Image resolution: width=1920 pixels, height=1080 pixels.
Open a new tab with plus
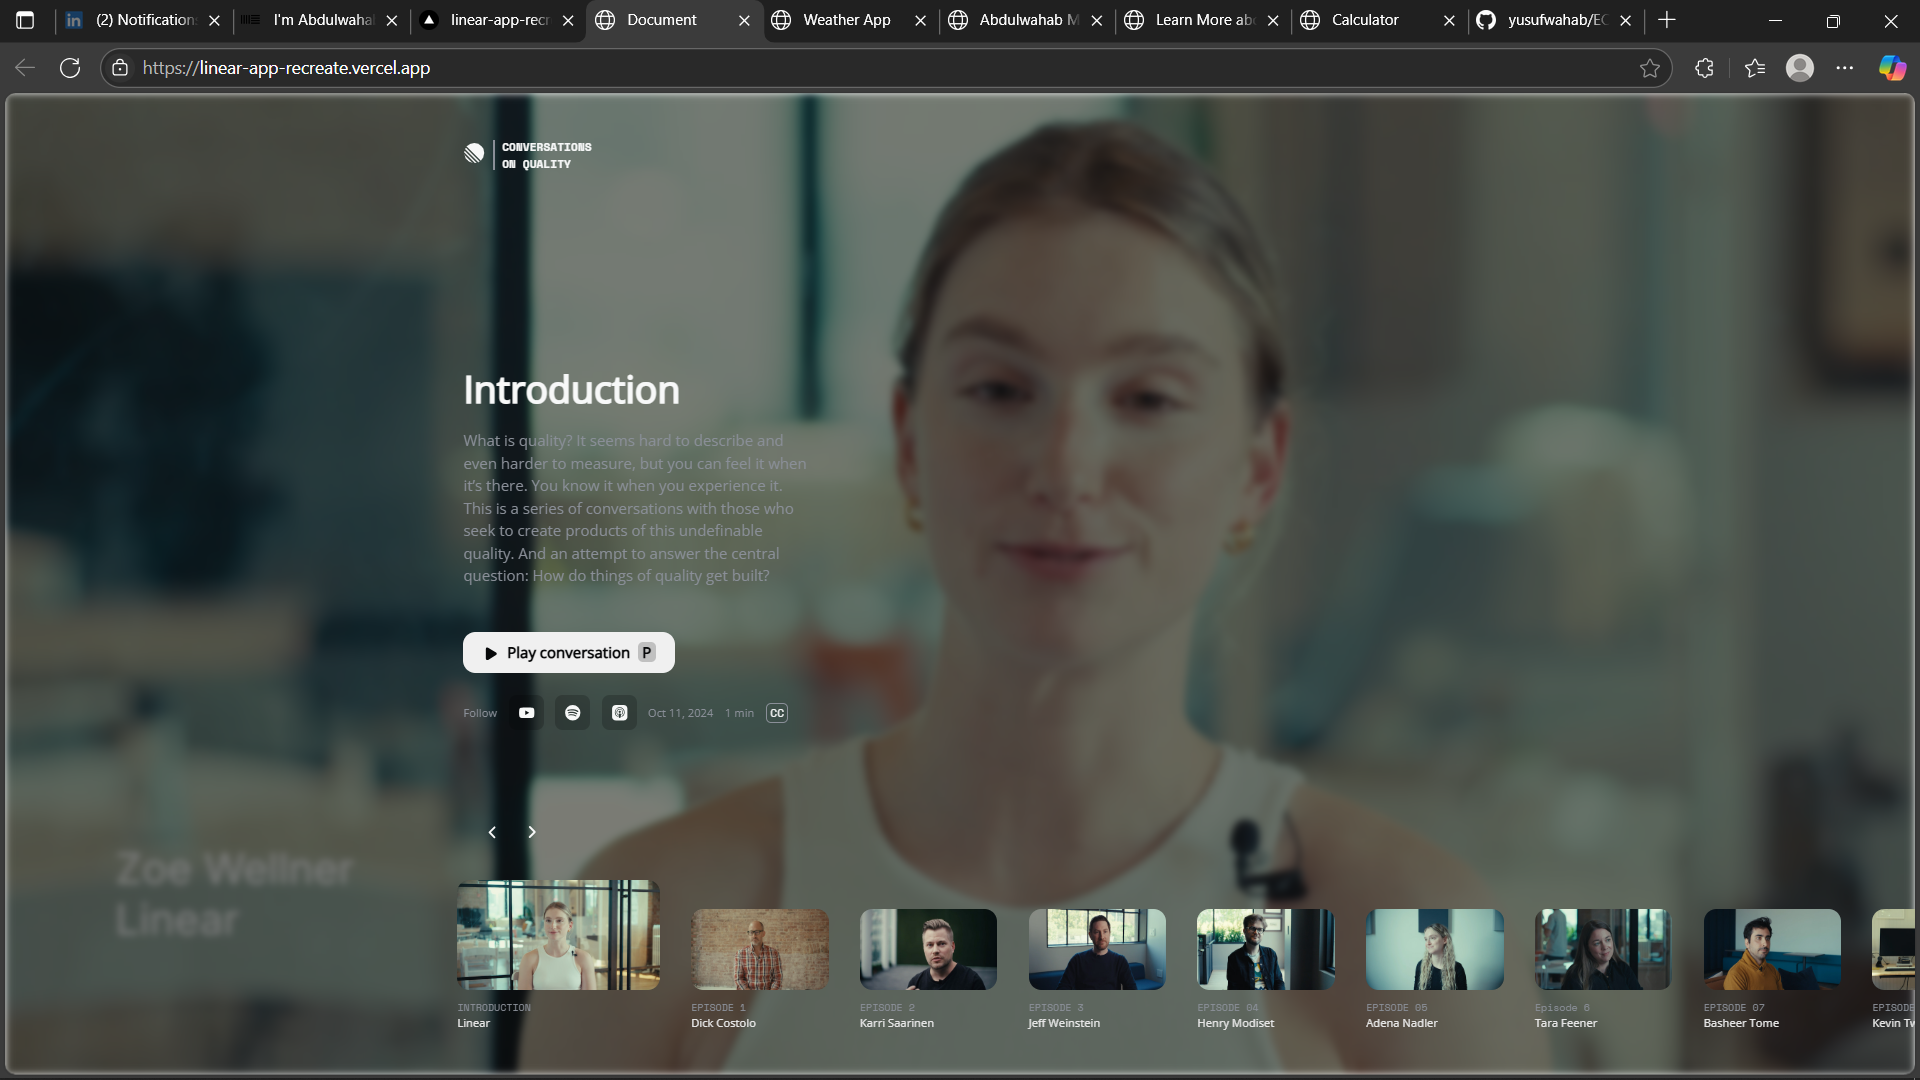click(x=1667, y=20)
